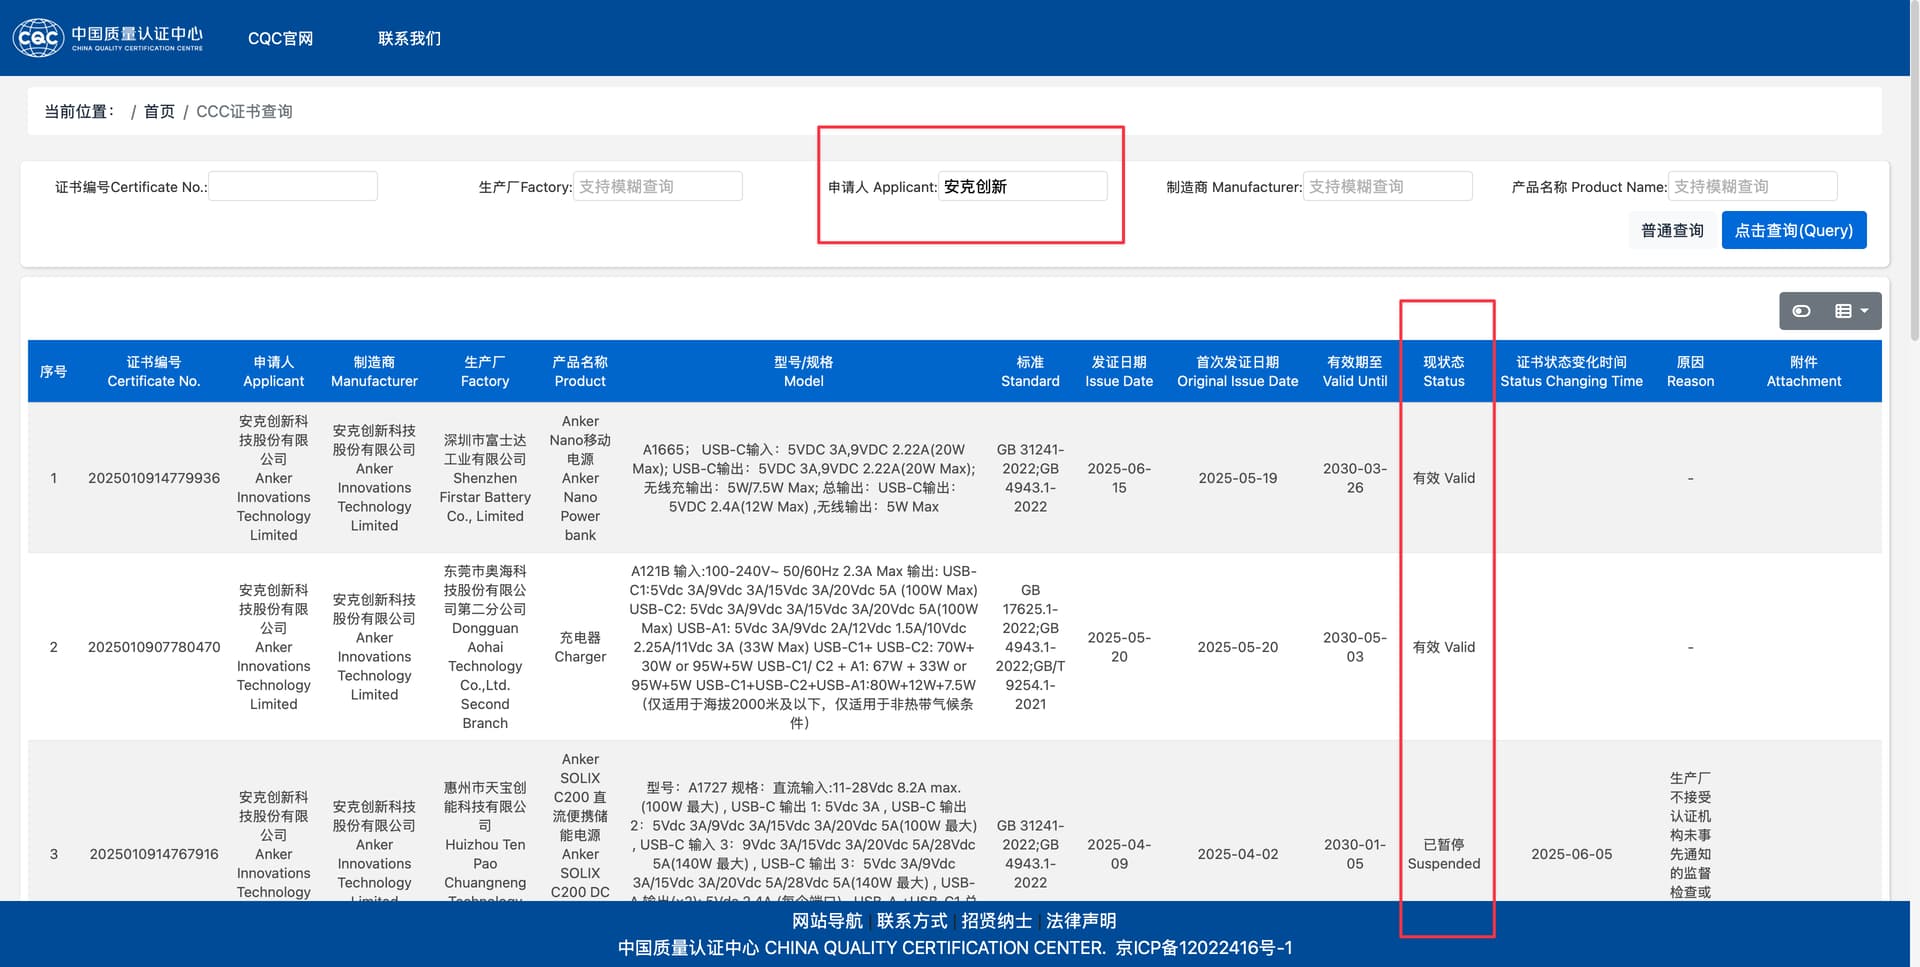Screen dimensions: 1920x967
Task: Click the GB 17625.1-2022 standard cell
Action: point(1030,647)
